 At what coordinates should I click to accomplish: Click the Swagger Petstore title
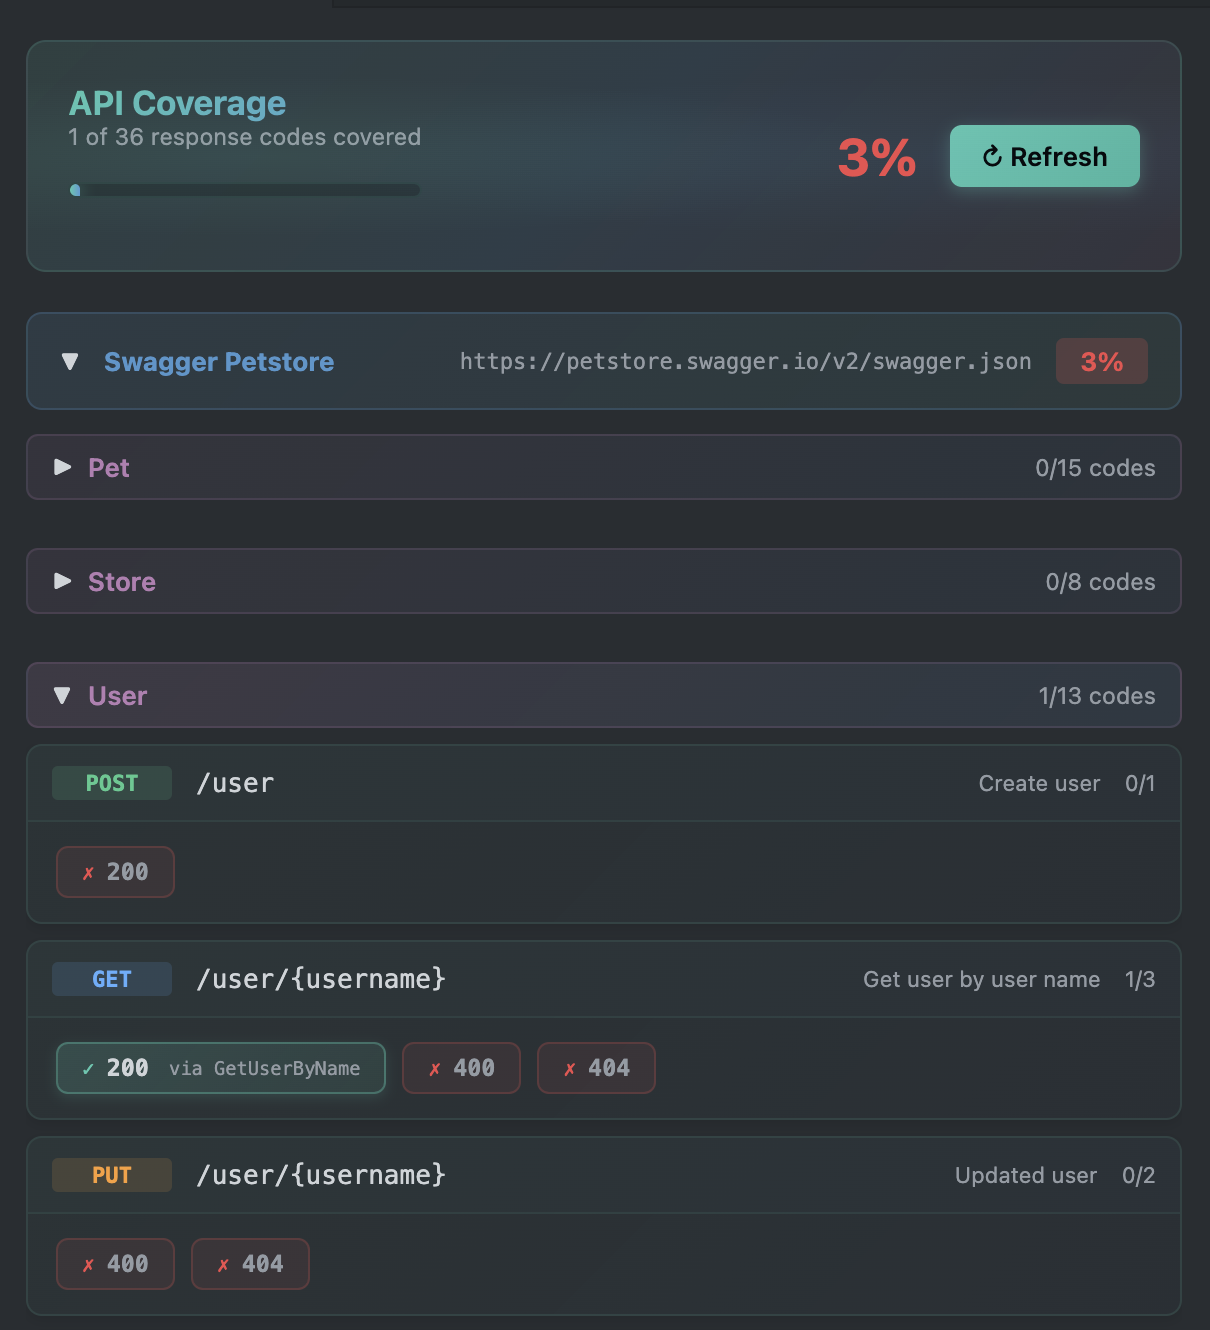tap(219, 361)
